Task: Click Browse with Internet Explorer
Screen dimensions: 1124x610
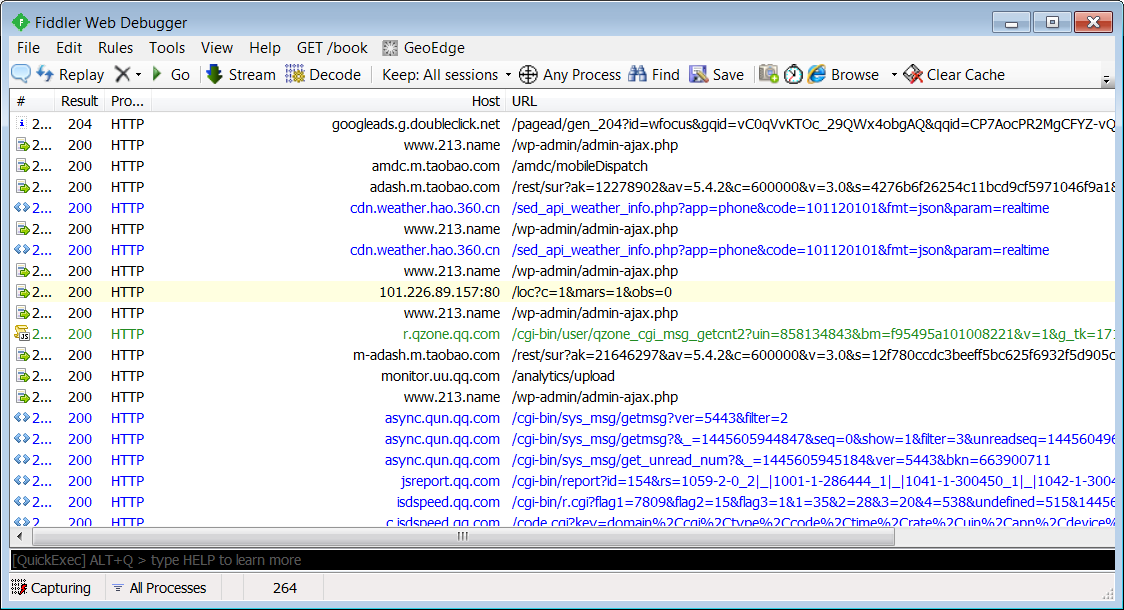Action: [x=843, y=74]
